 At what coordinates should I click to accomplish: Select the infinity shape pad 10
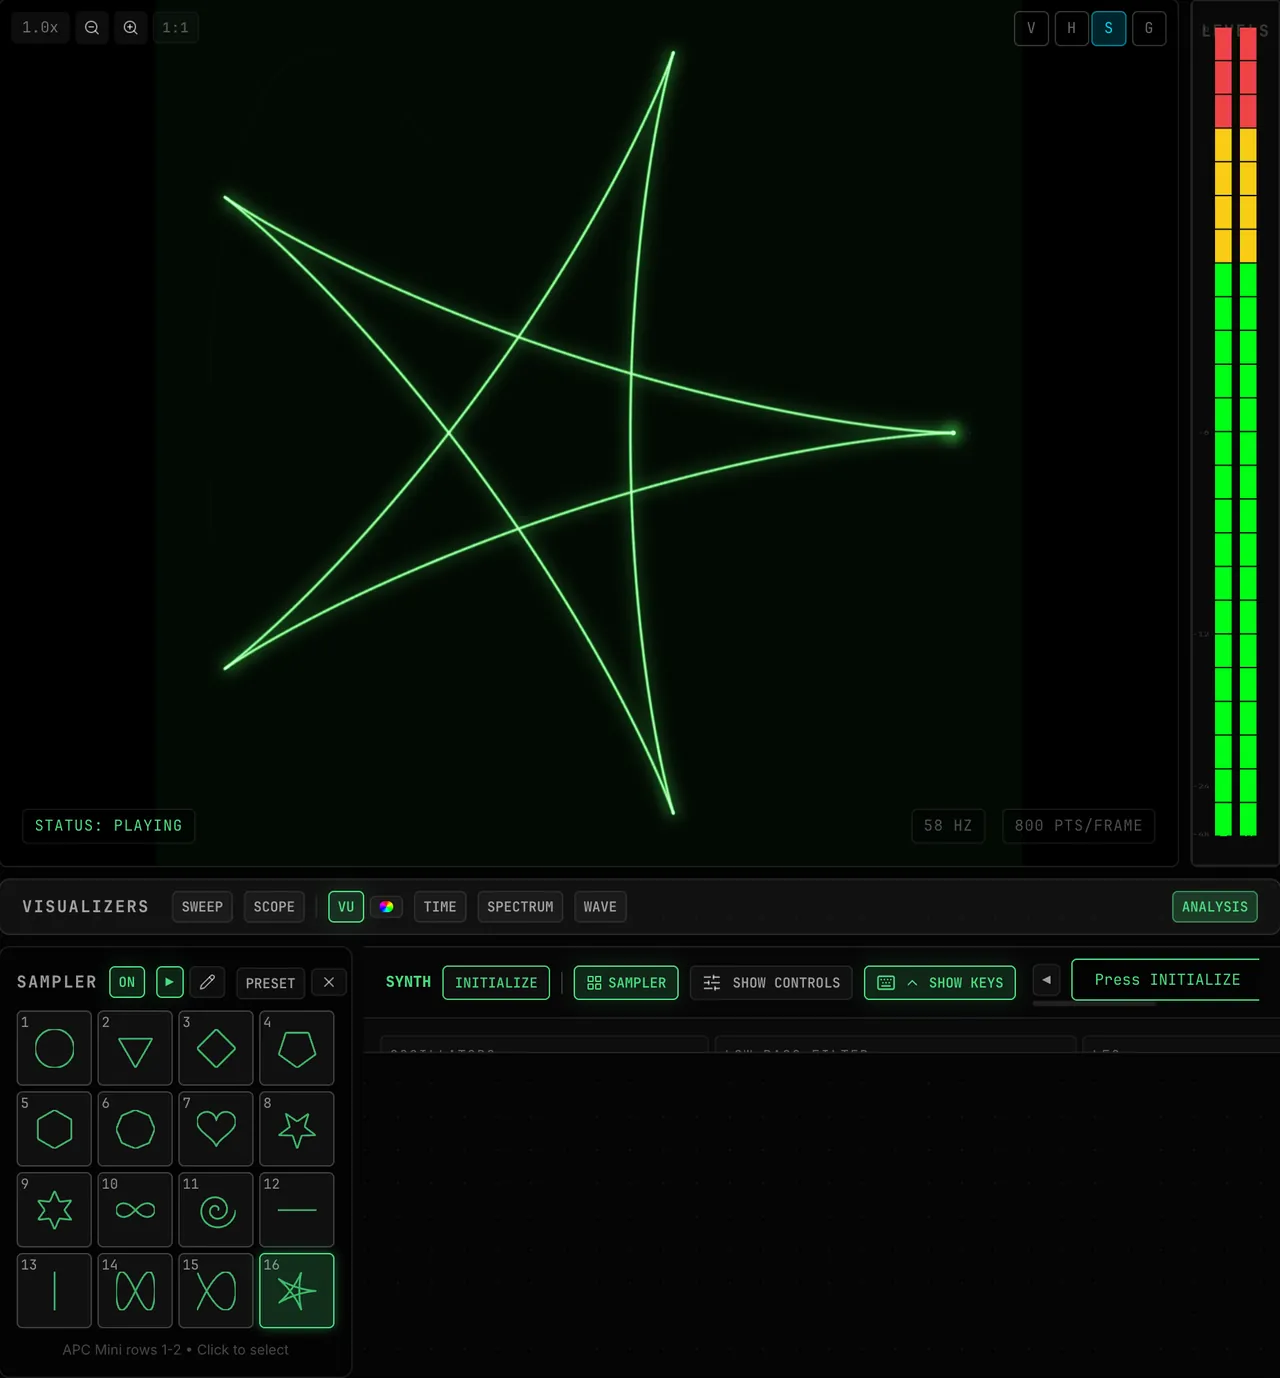pos(135,1210)
